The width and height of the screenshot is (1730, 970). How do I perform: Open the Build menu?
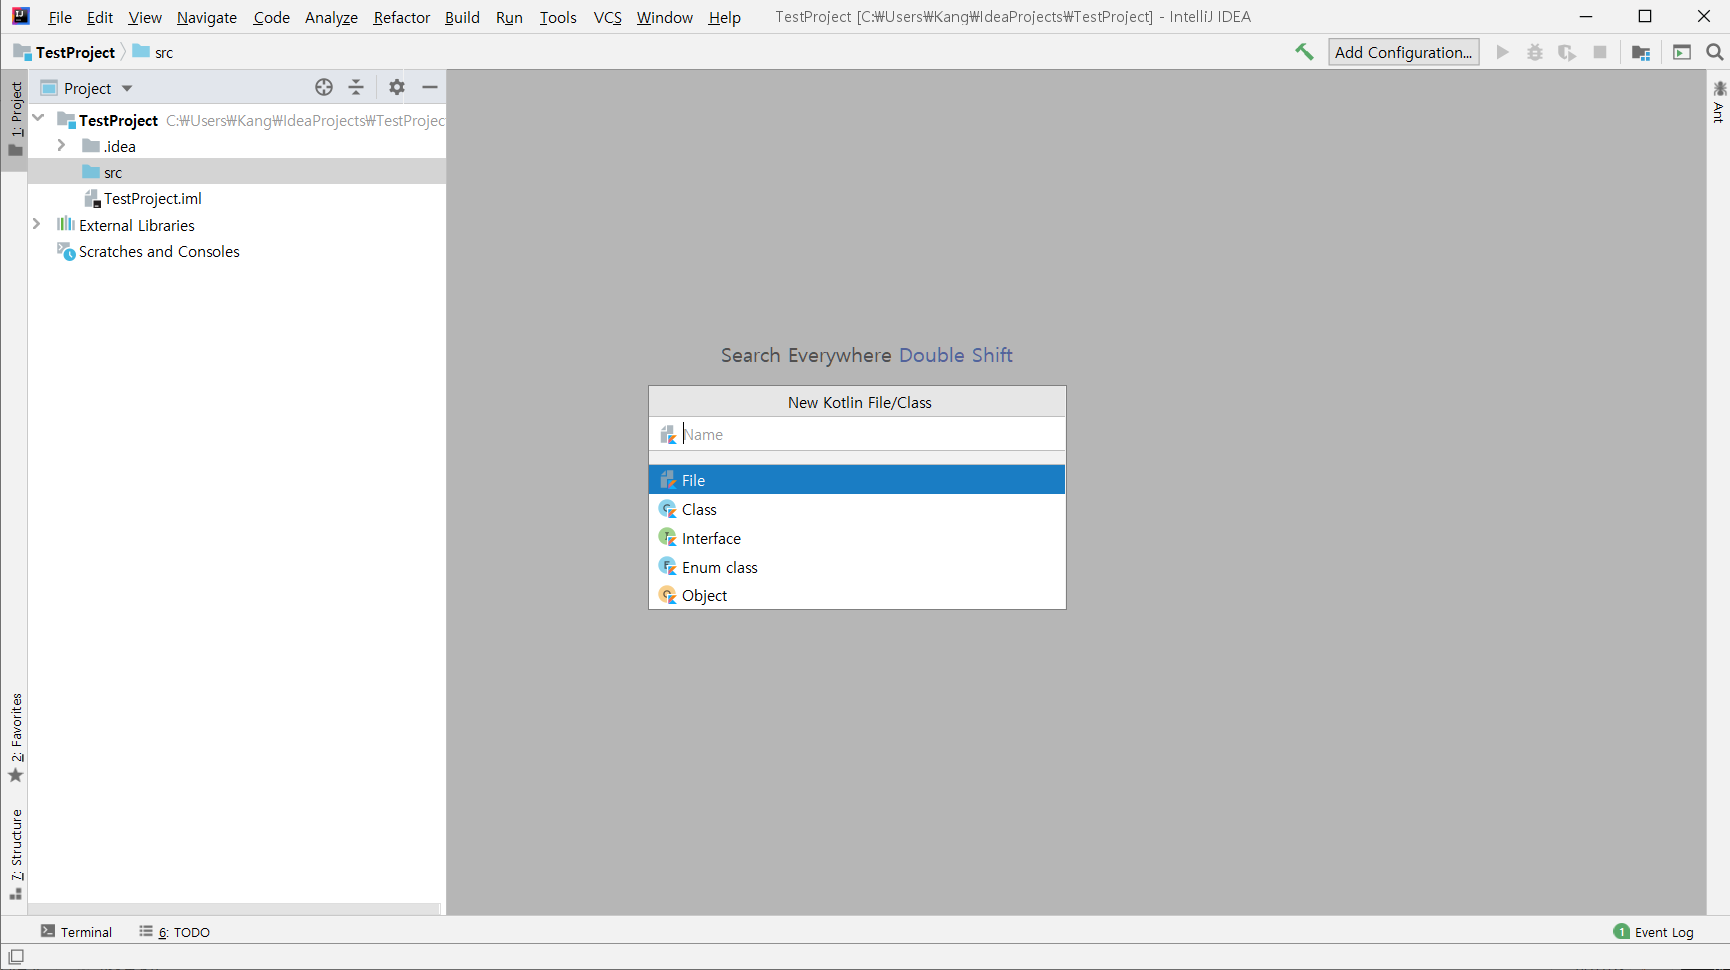tap(462, 17)
